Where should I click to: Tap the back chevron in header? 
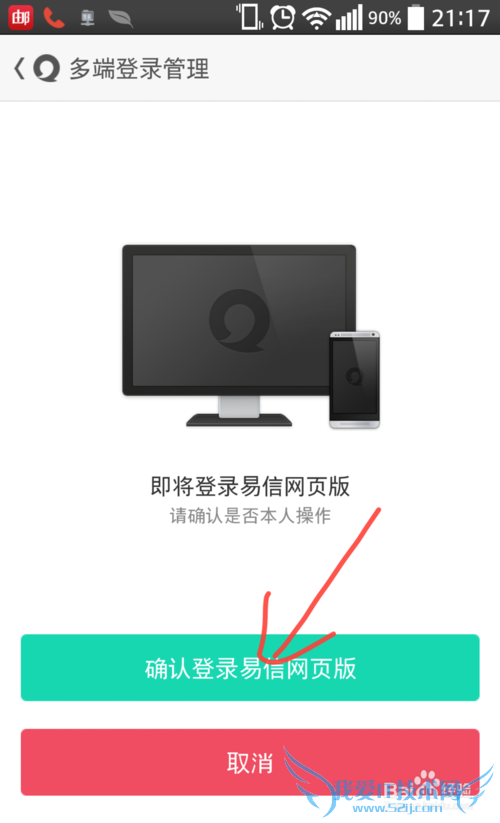pyautogui.click(x=19, y=68)
